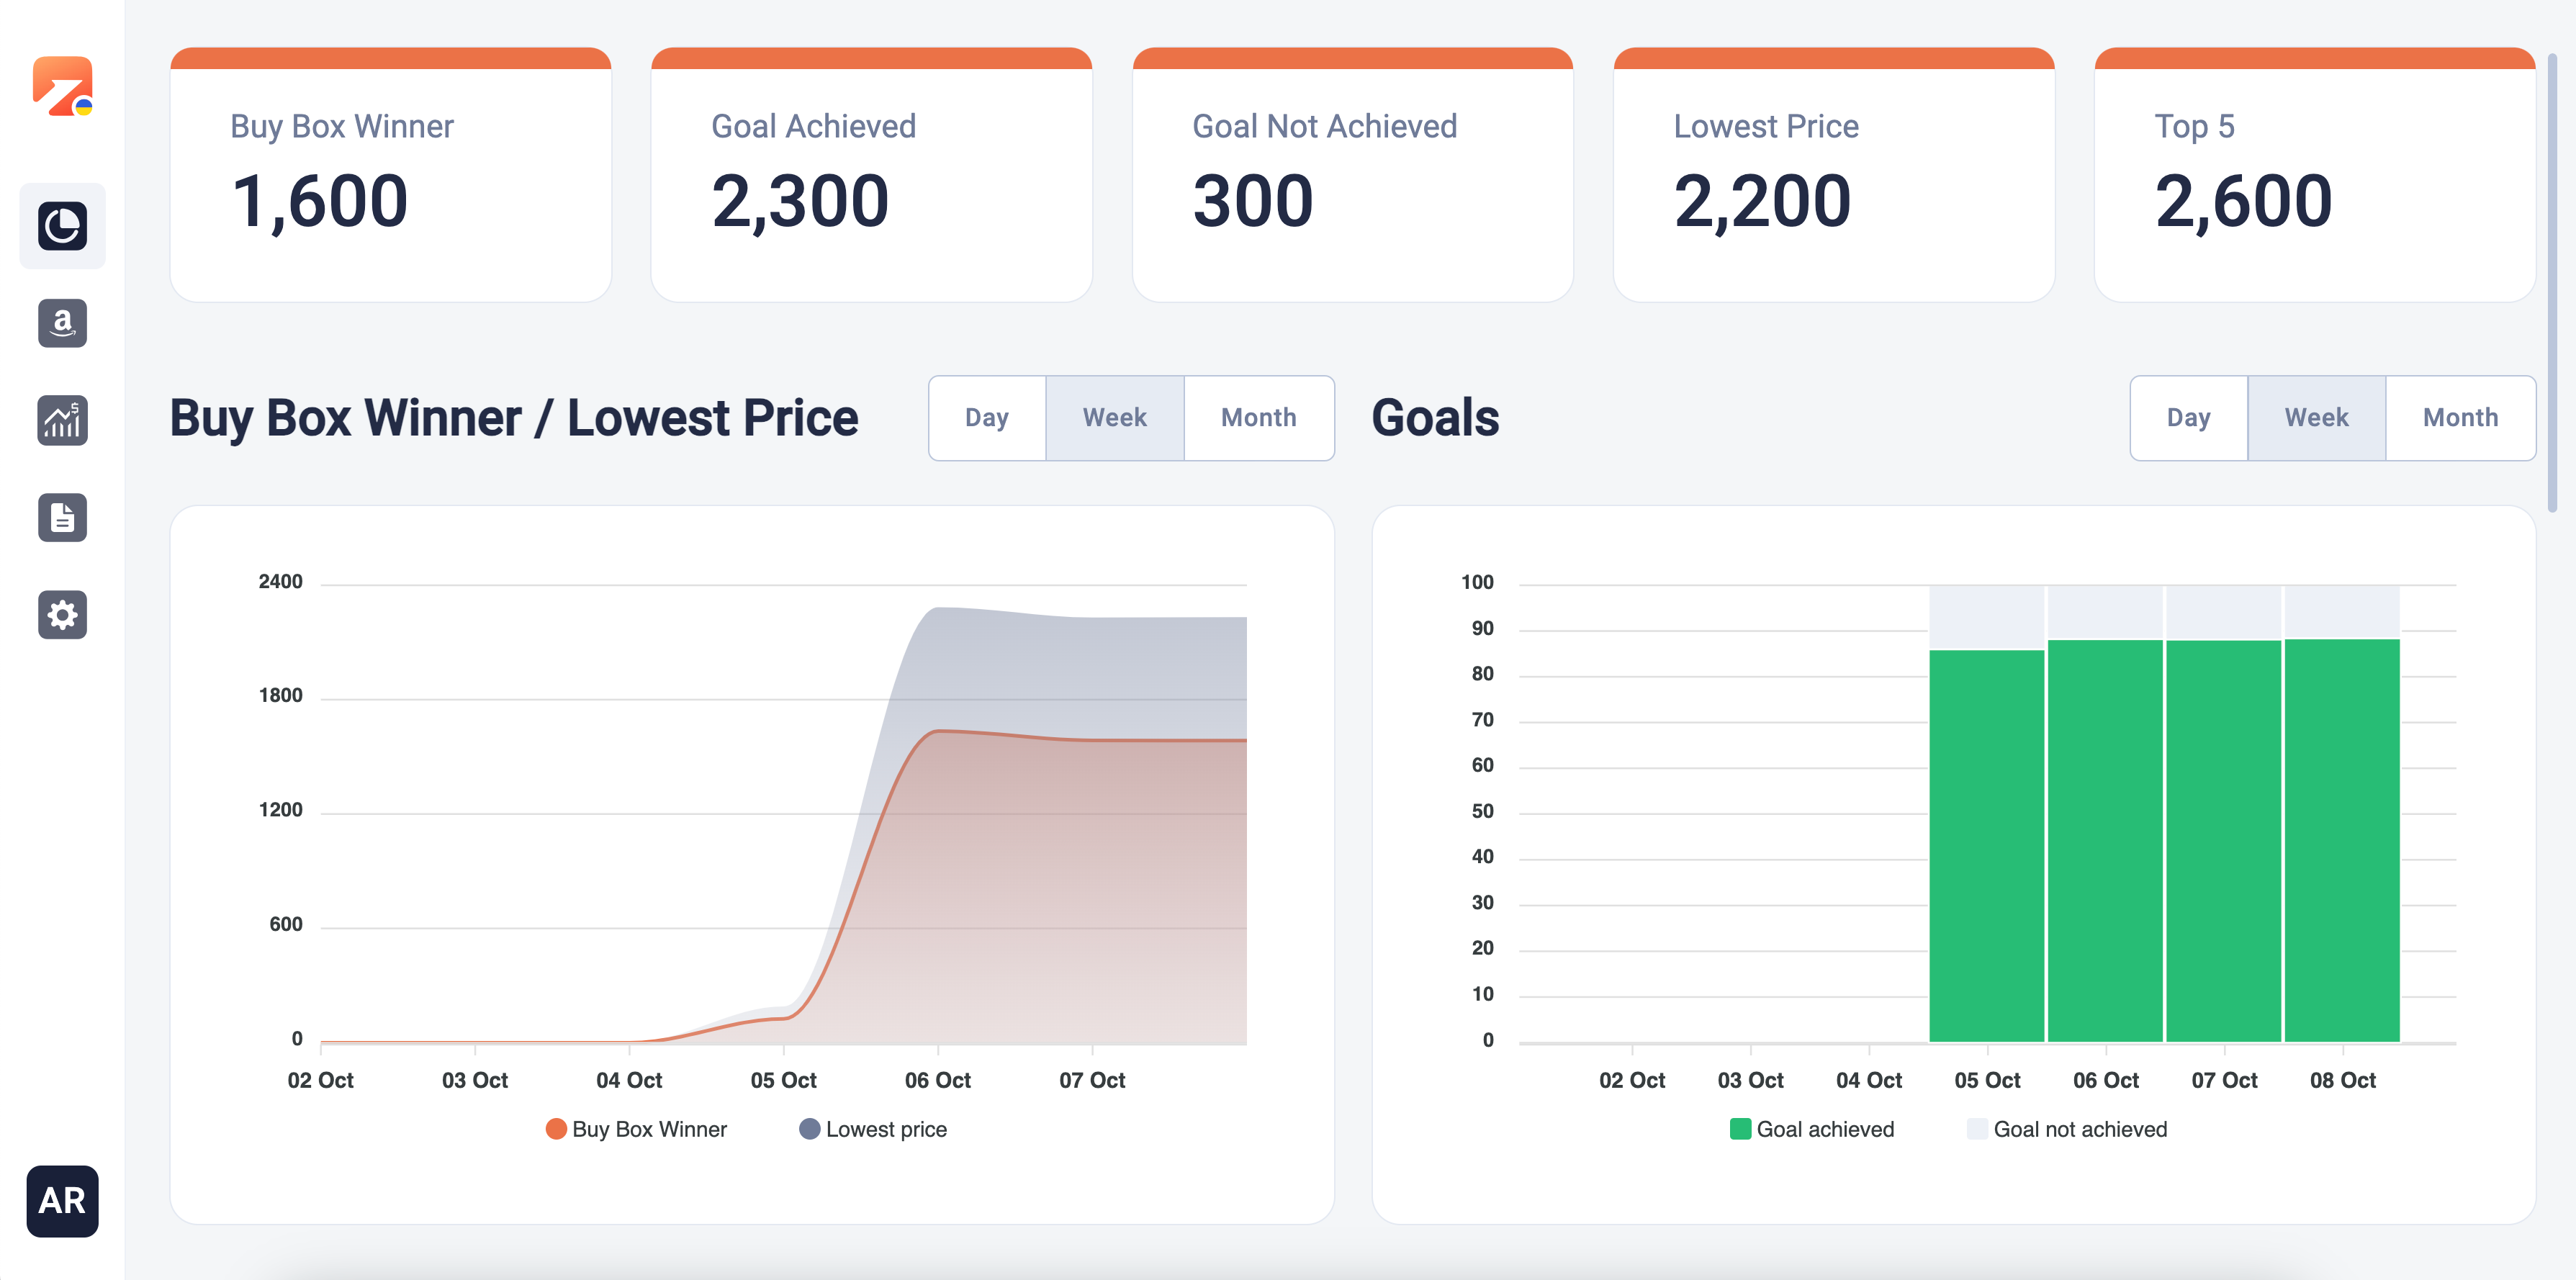
Task: Open the settings gear icon
Action: click(x=62, y=614)
